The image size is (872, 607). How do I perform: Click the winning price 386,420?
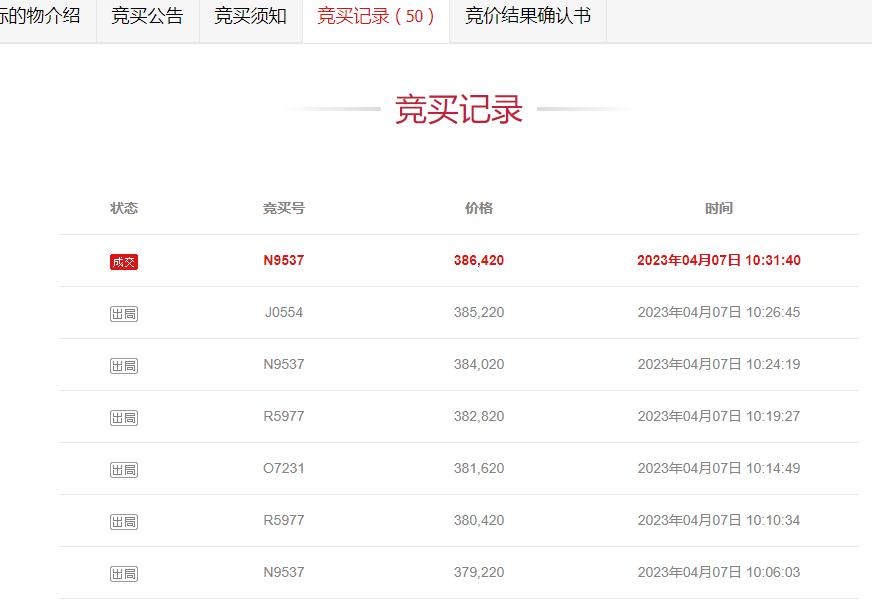point(479,260)
